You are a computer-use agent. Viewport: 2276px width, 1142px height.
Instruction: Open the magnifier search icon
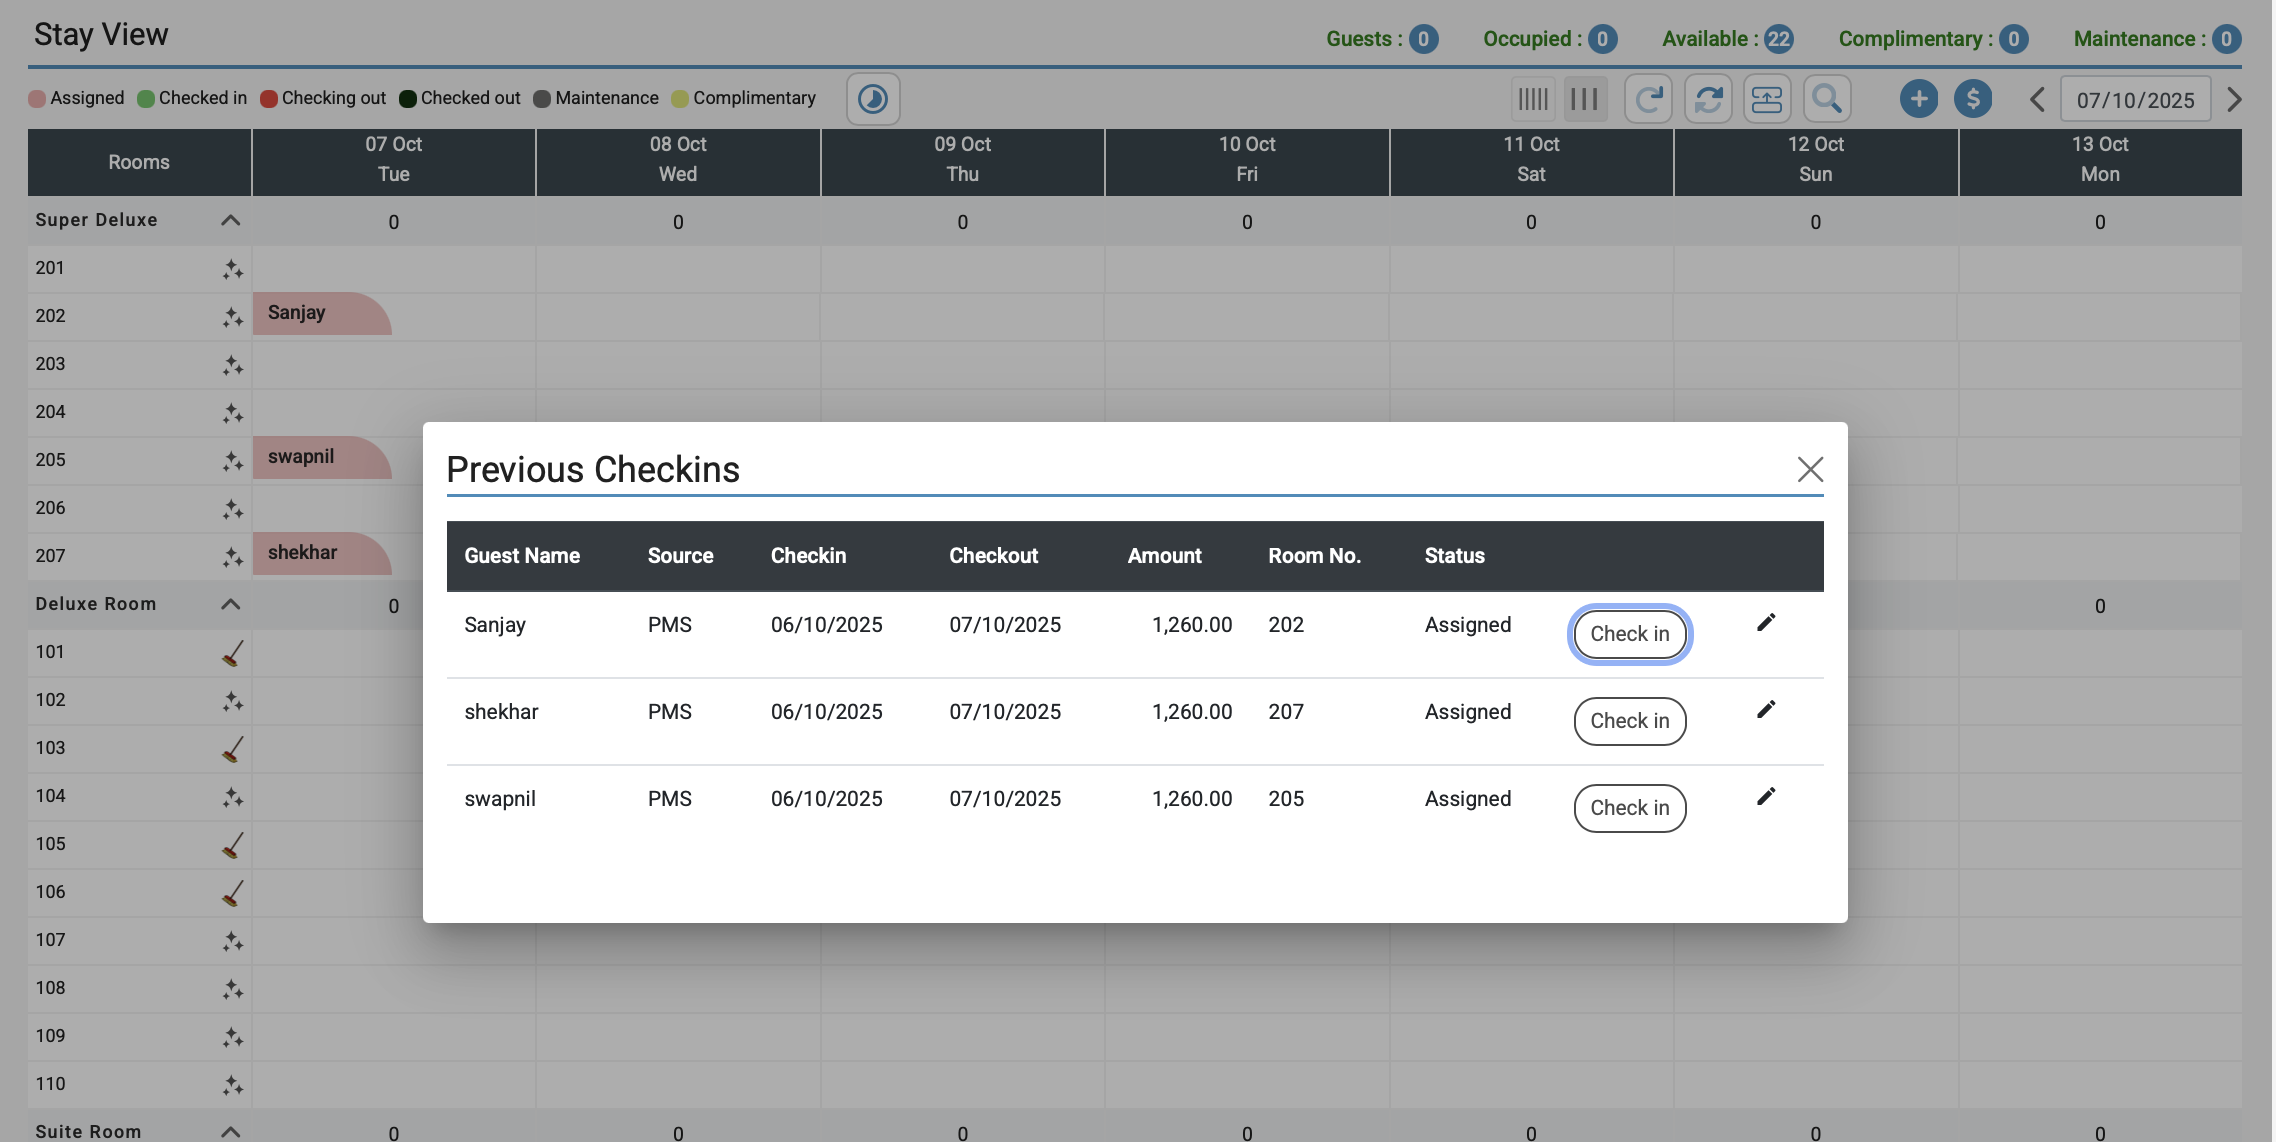pyautogui.click(x=1826, y=99)
